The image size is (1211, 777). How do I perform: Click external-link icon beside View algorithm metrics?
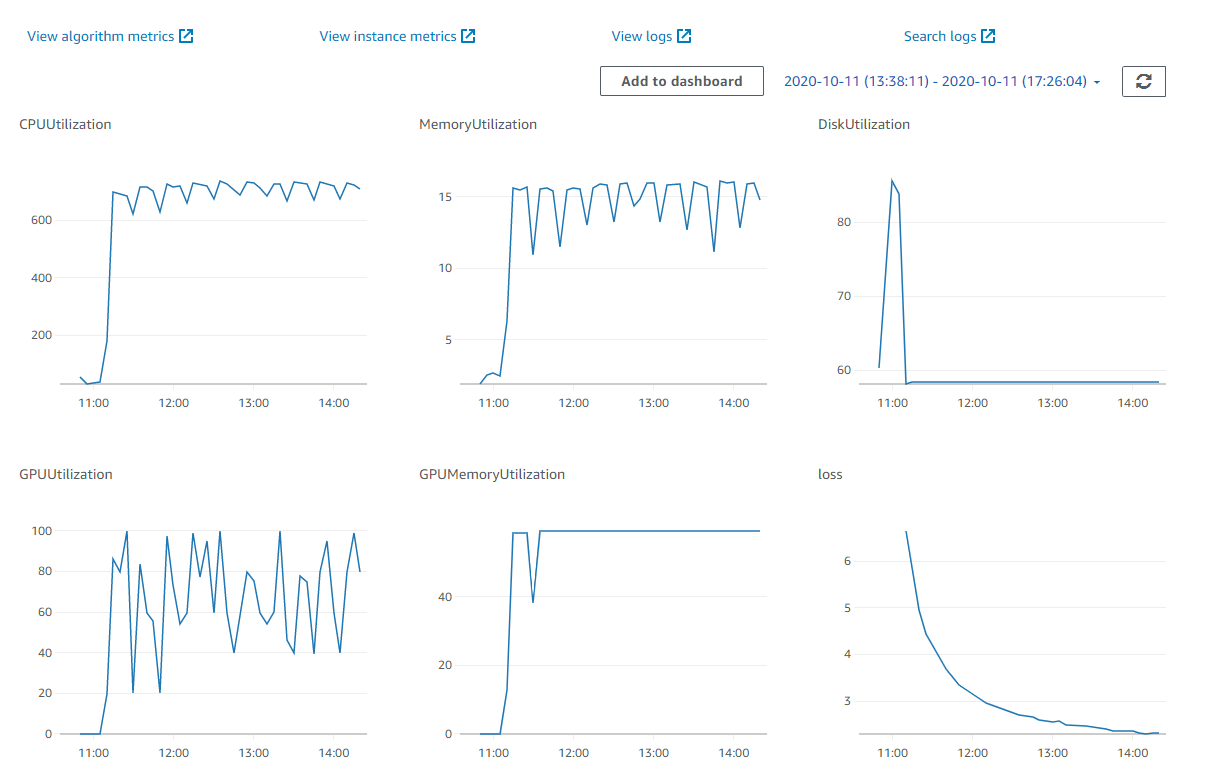click(186, 36)
